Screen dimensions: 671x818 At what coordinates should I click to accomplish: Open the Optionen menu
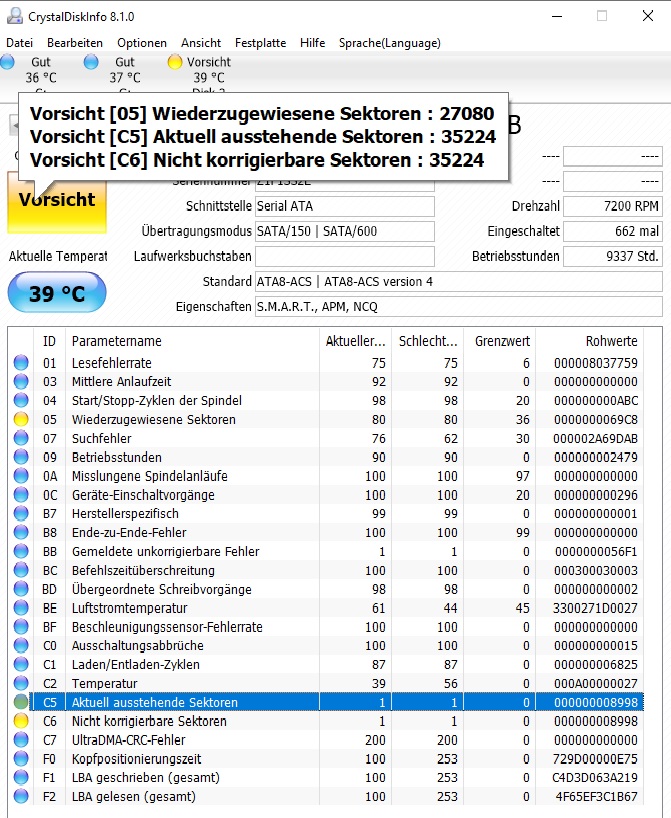[142, 43]
